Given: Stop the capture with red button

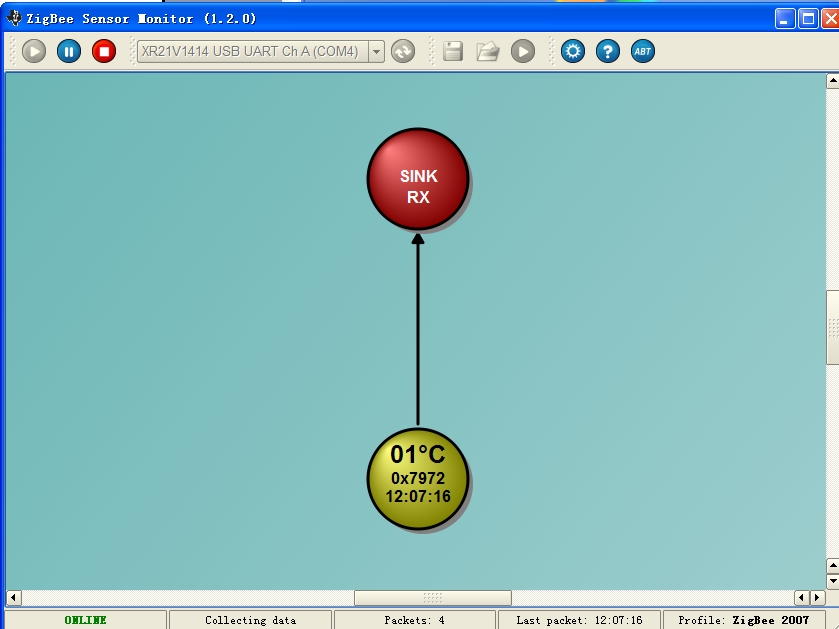Looking at the screenshot, I should click(104, 51).
